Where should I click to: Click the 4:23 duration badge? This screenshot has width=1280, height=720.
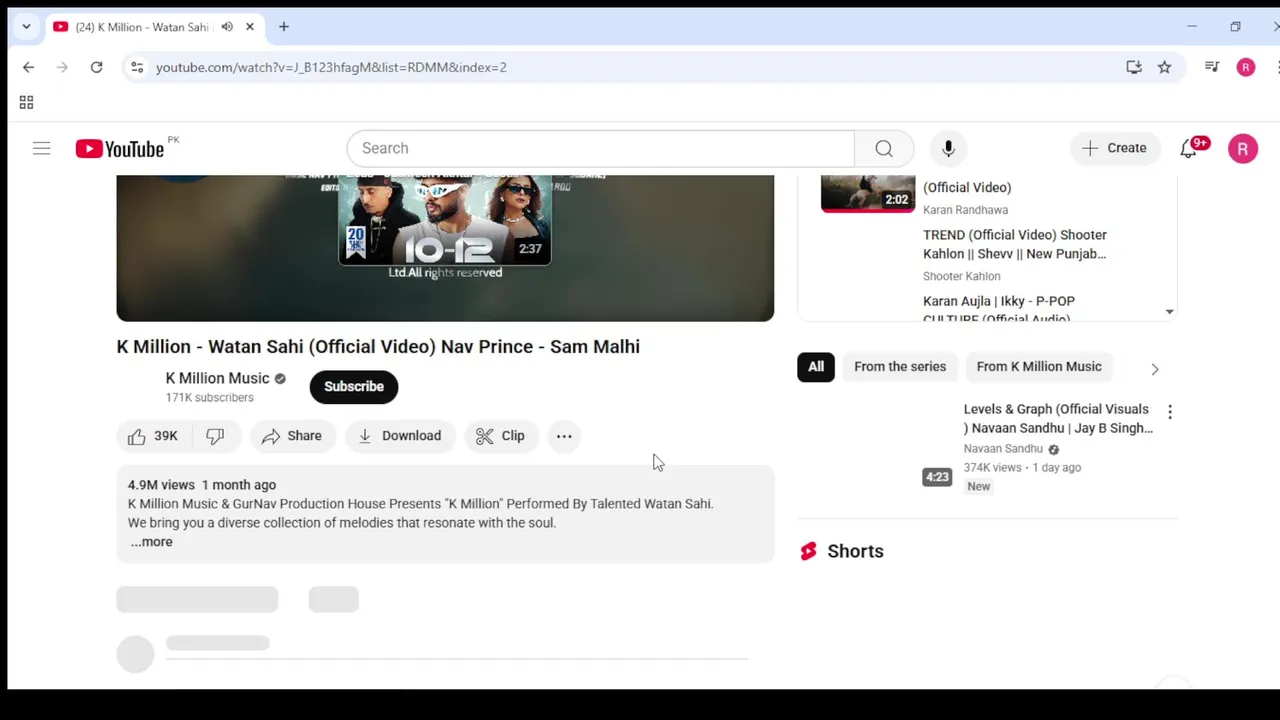click(x=937, y=477)
